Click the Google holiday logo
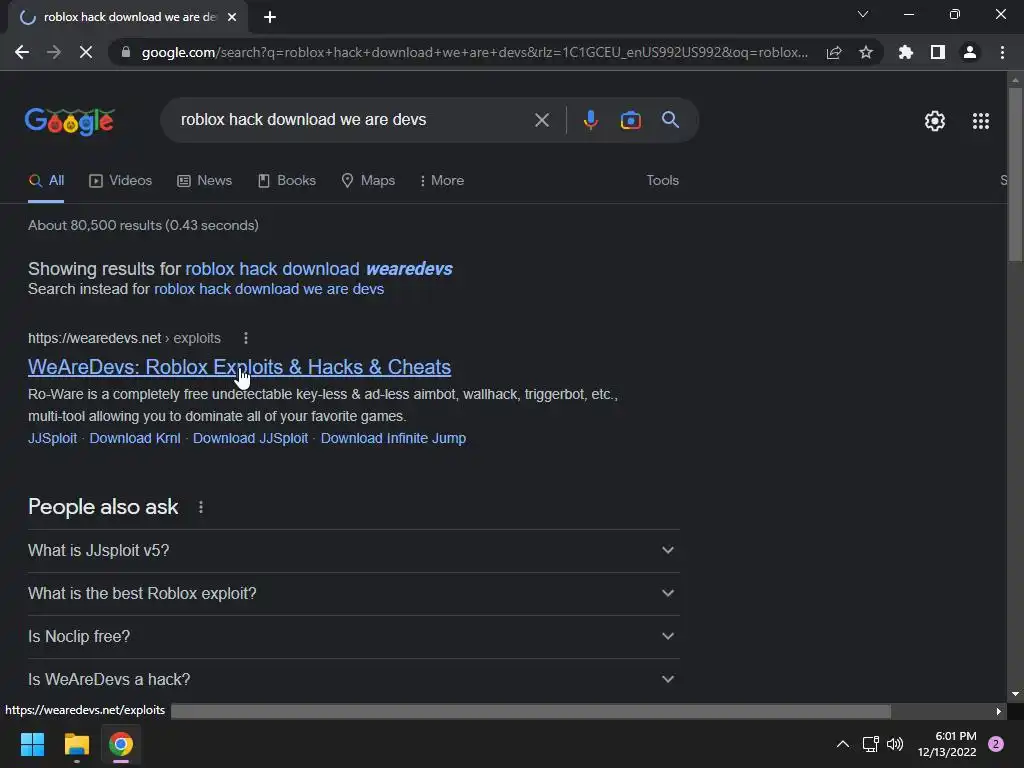 [x=70, y=121]
